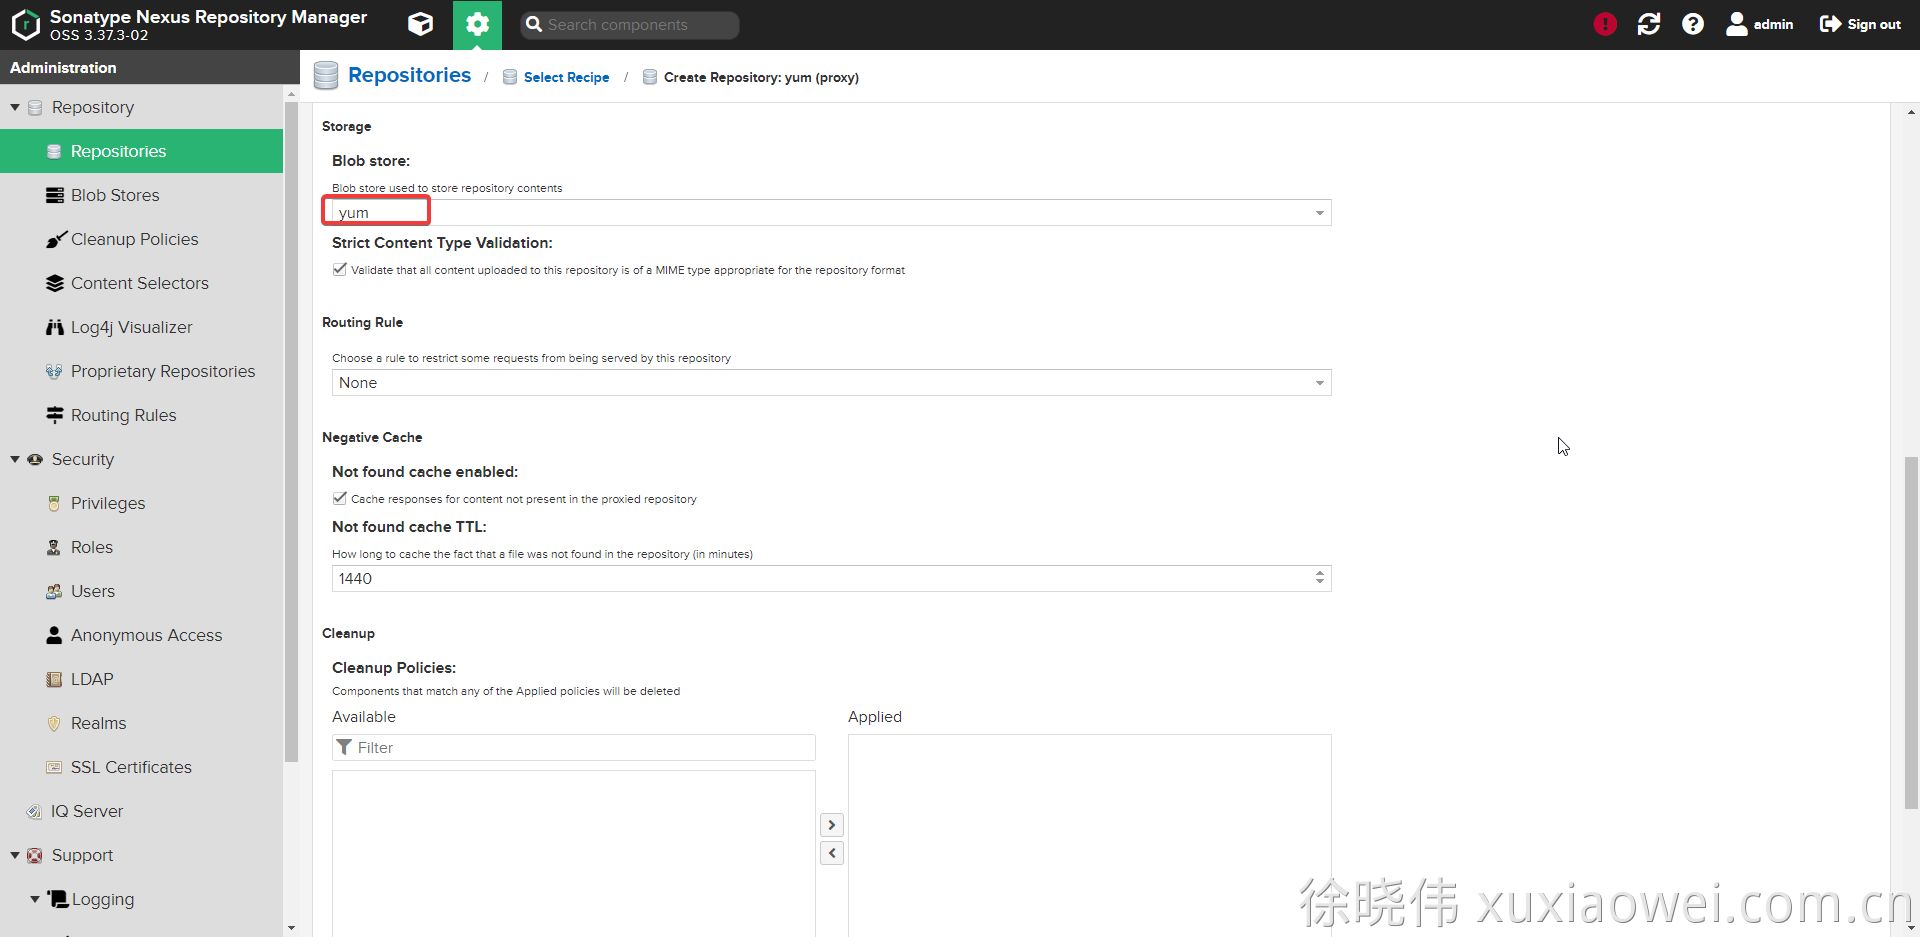The width and height of the screenshot is (1920, 937).
Task: Click the Sign out button
Action: [x=1860, y=24]
